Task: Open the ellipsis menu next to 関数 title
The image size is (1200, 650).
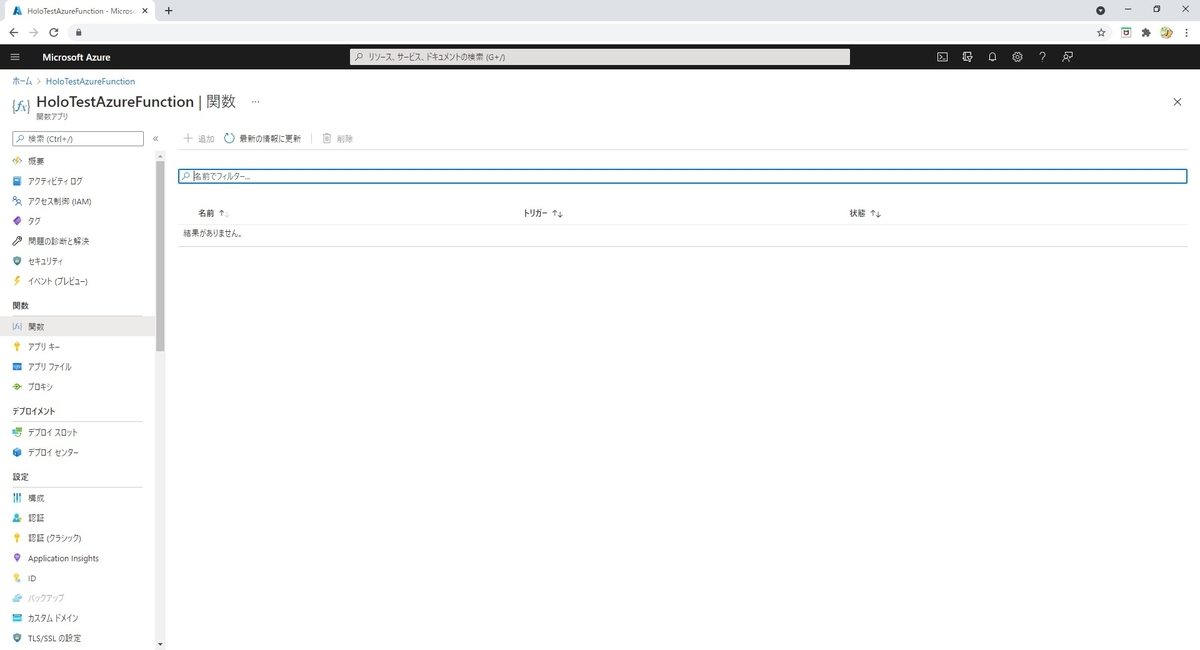Action: tap(255, 102)
